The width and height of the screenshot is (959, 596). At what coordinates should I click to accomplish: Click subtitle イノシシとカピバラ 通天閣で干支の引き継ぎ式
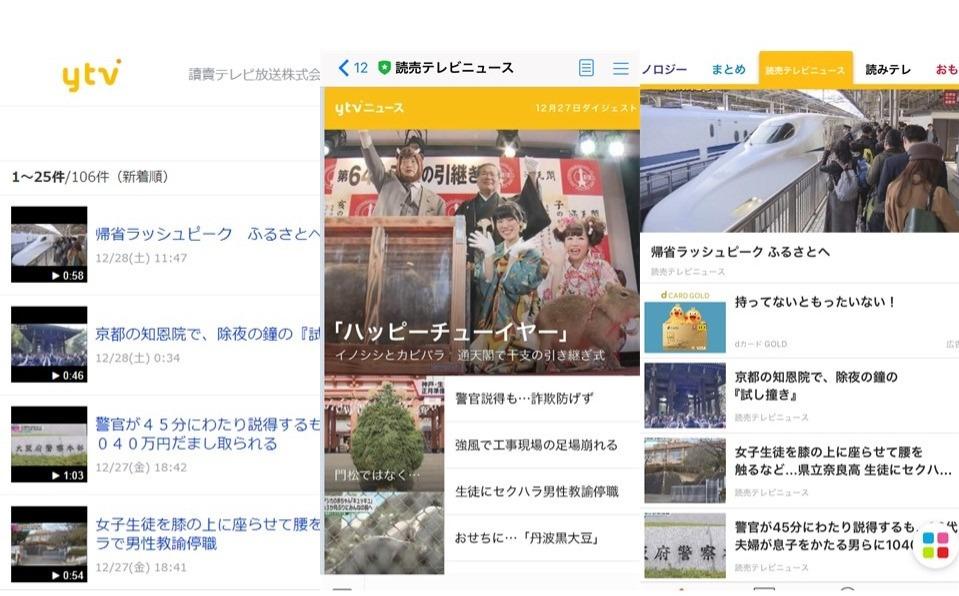(470, 355)
